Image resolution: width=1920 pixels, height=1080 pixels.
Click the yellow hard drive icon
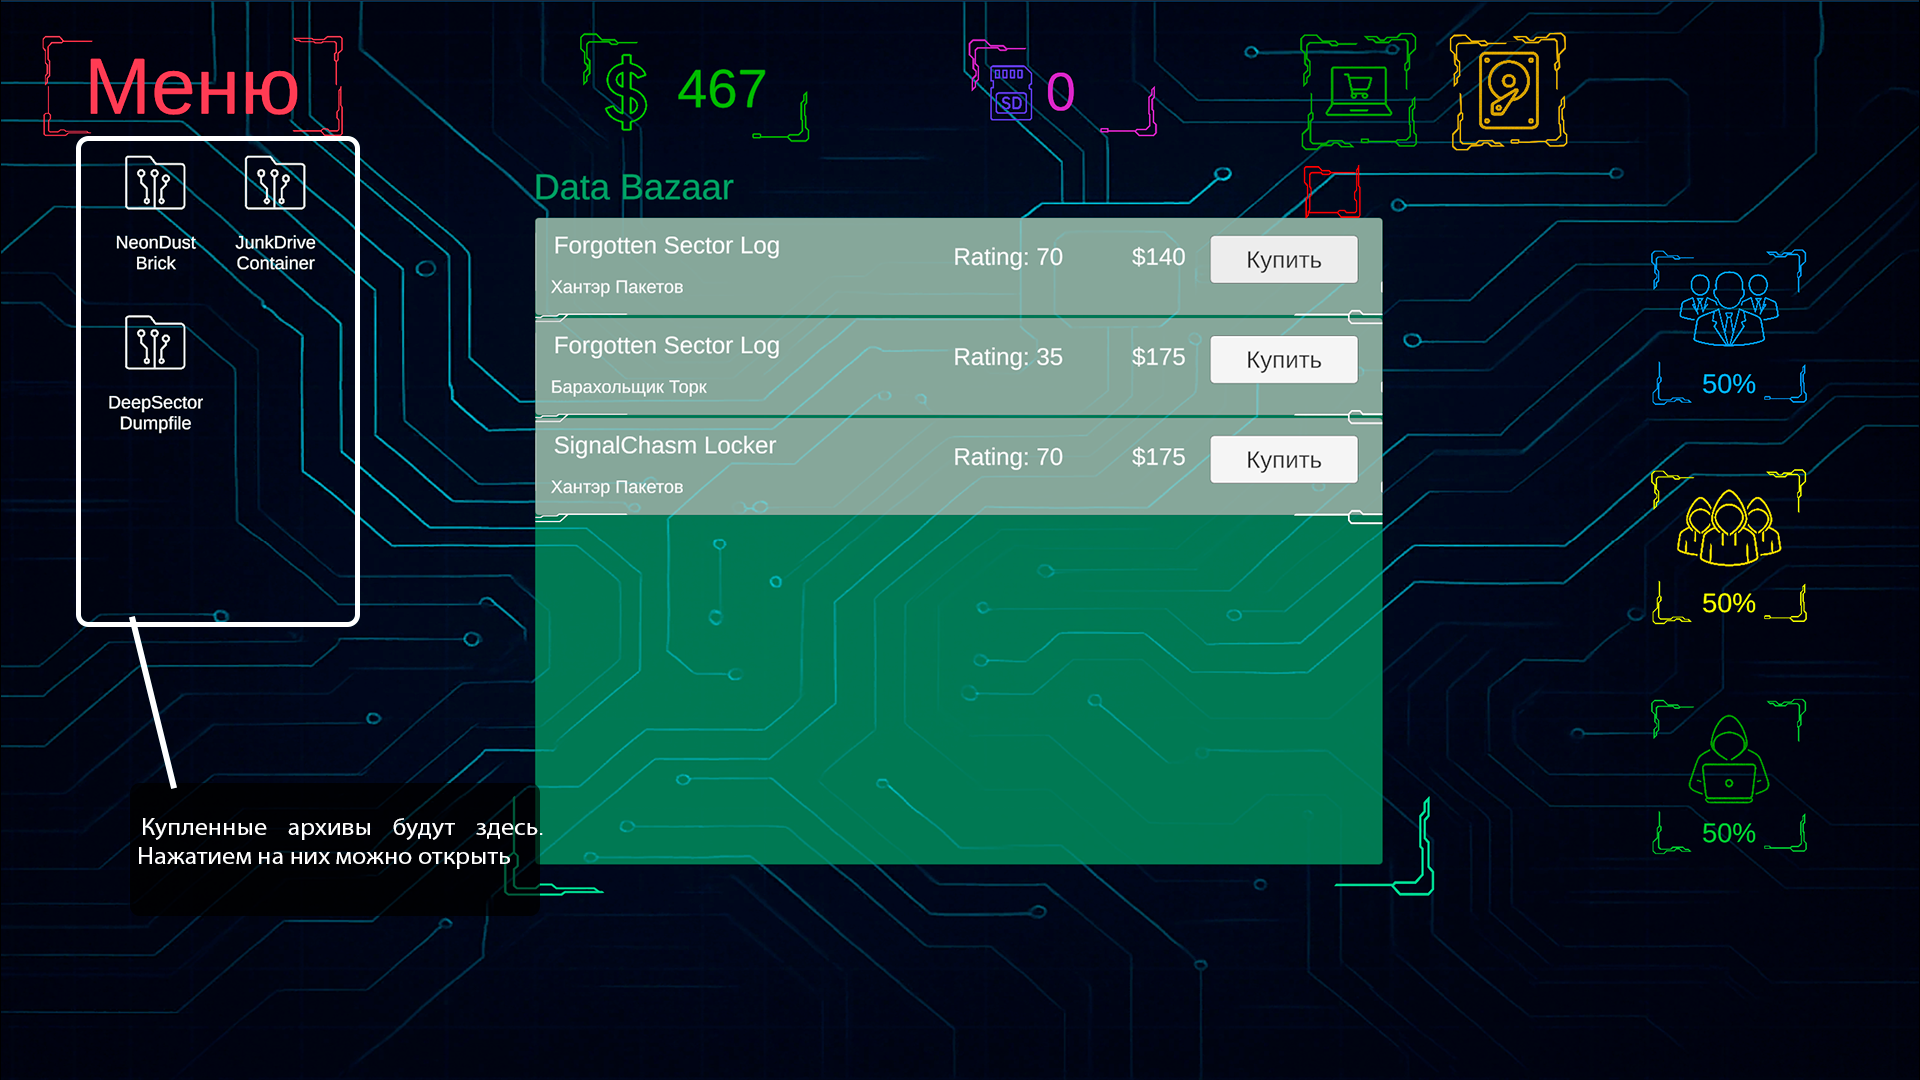pos(1508,91)
